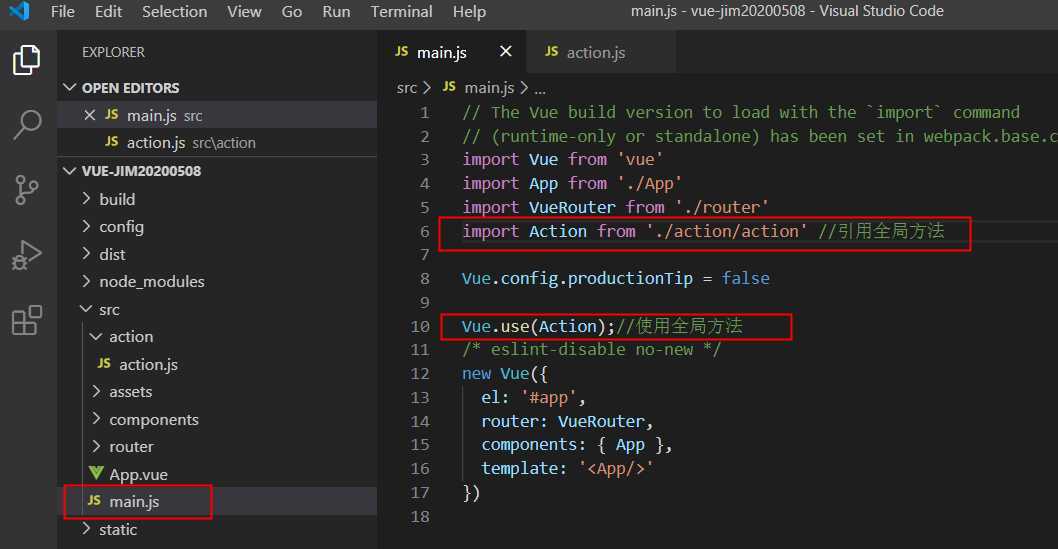Place cursor on 'Vue.use(Action);' code line
1058x549 pixels.
tap(538, 326)
